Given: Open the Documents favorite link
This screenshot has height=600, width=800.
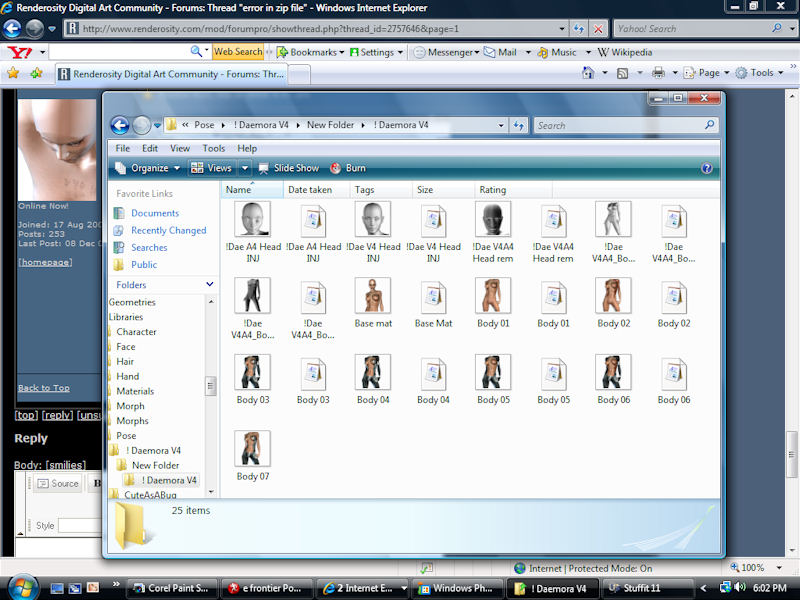Looking at the screenshot, I should tap(154, 213).
